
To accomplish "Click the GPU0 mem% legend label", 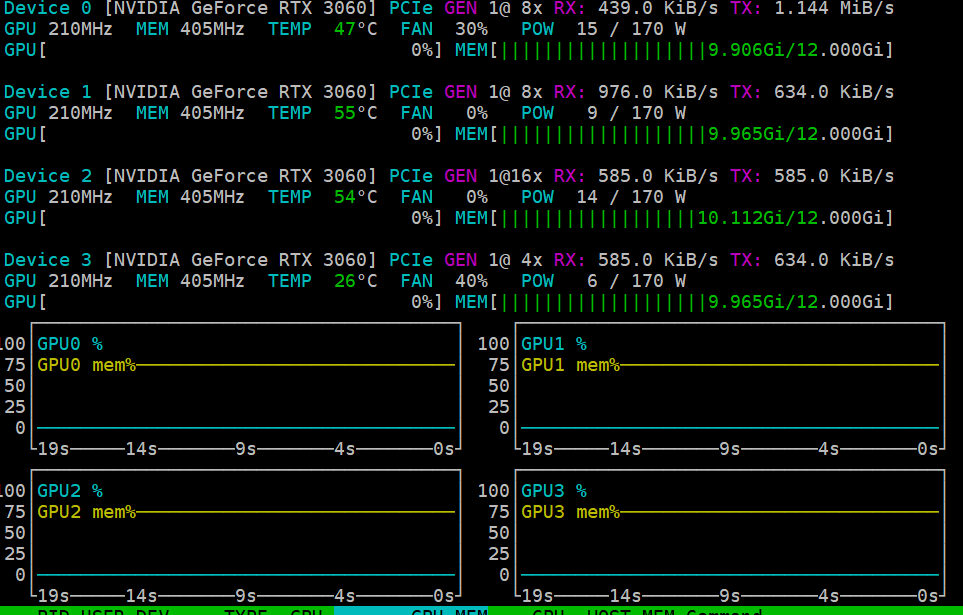I will coord(87,365).
